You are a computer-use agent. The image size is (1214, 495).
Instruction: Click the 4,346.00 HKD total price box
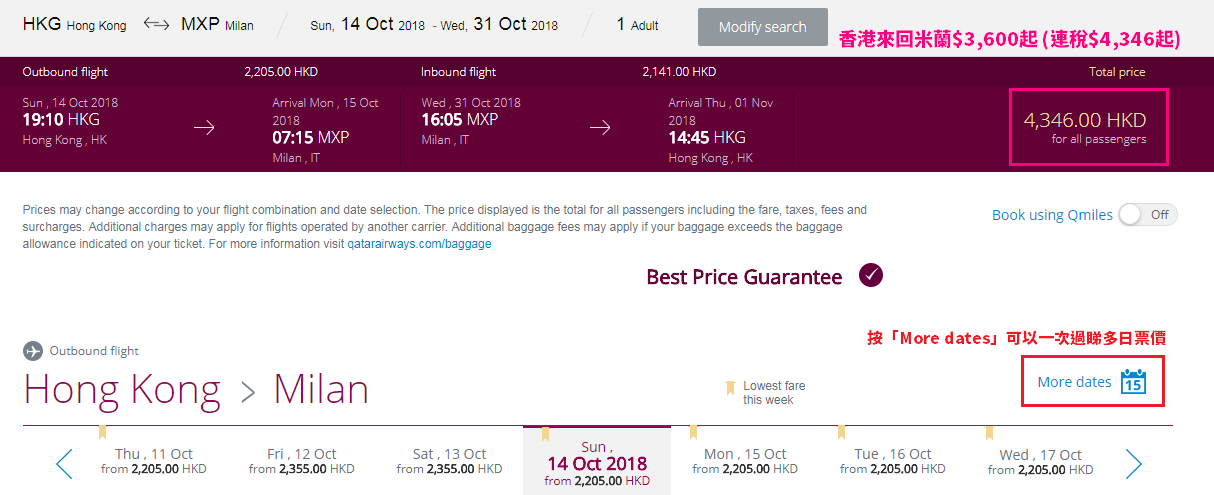(x=1089, y=127)
